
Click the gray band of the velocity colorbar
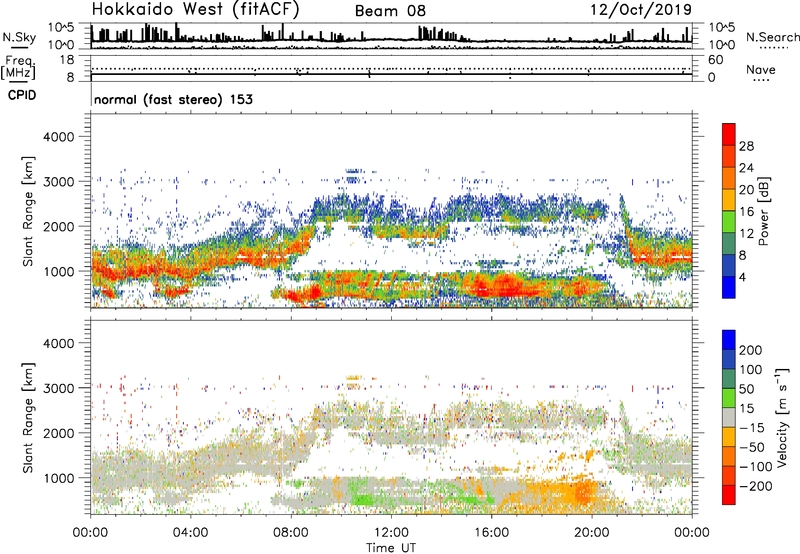click(729, 417)
